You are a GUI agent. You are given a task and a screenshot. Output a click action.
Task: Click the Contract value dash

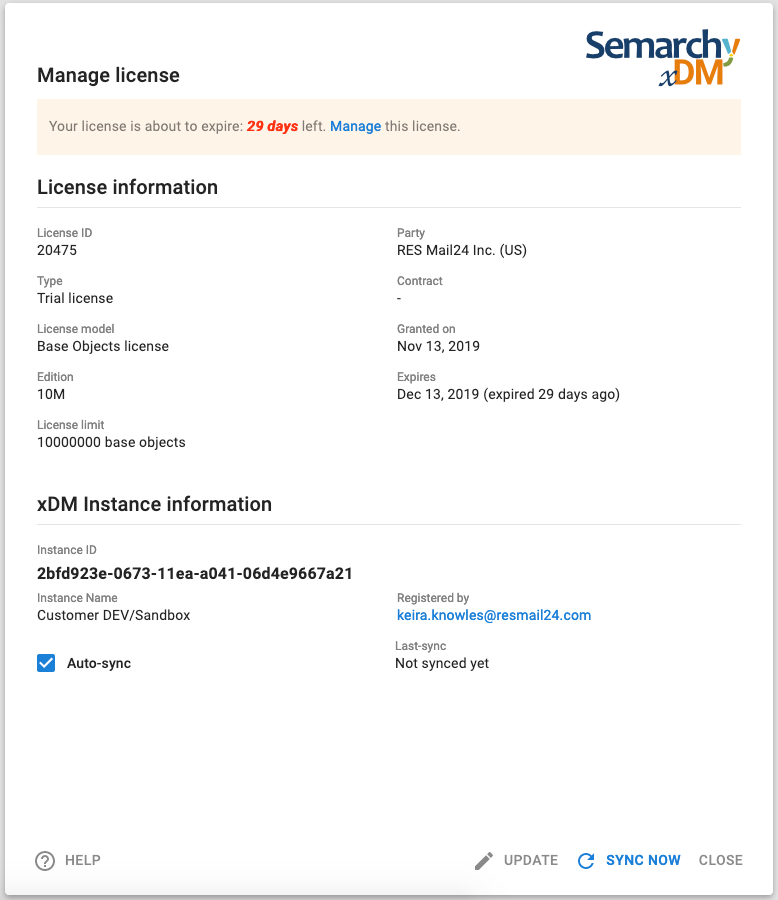(399, 298)
